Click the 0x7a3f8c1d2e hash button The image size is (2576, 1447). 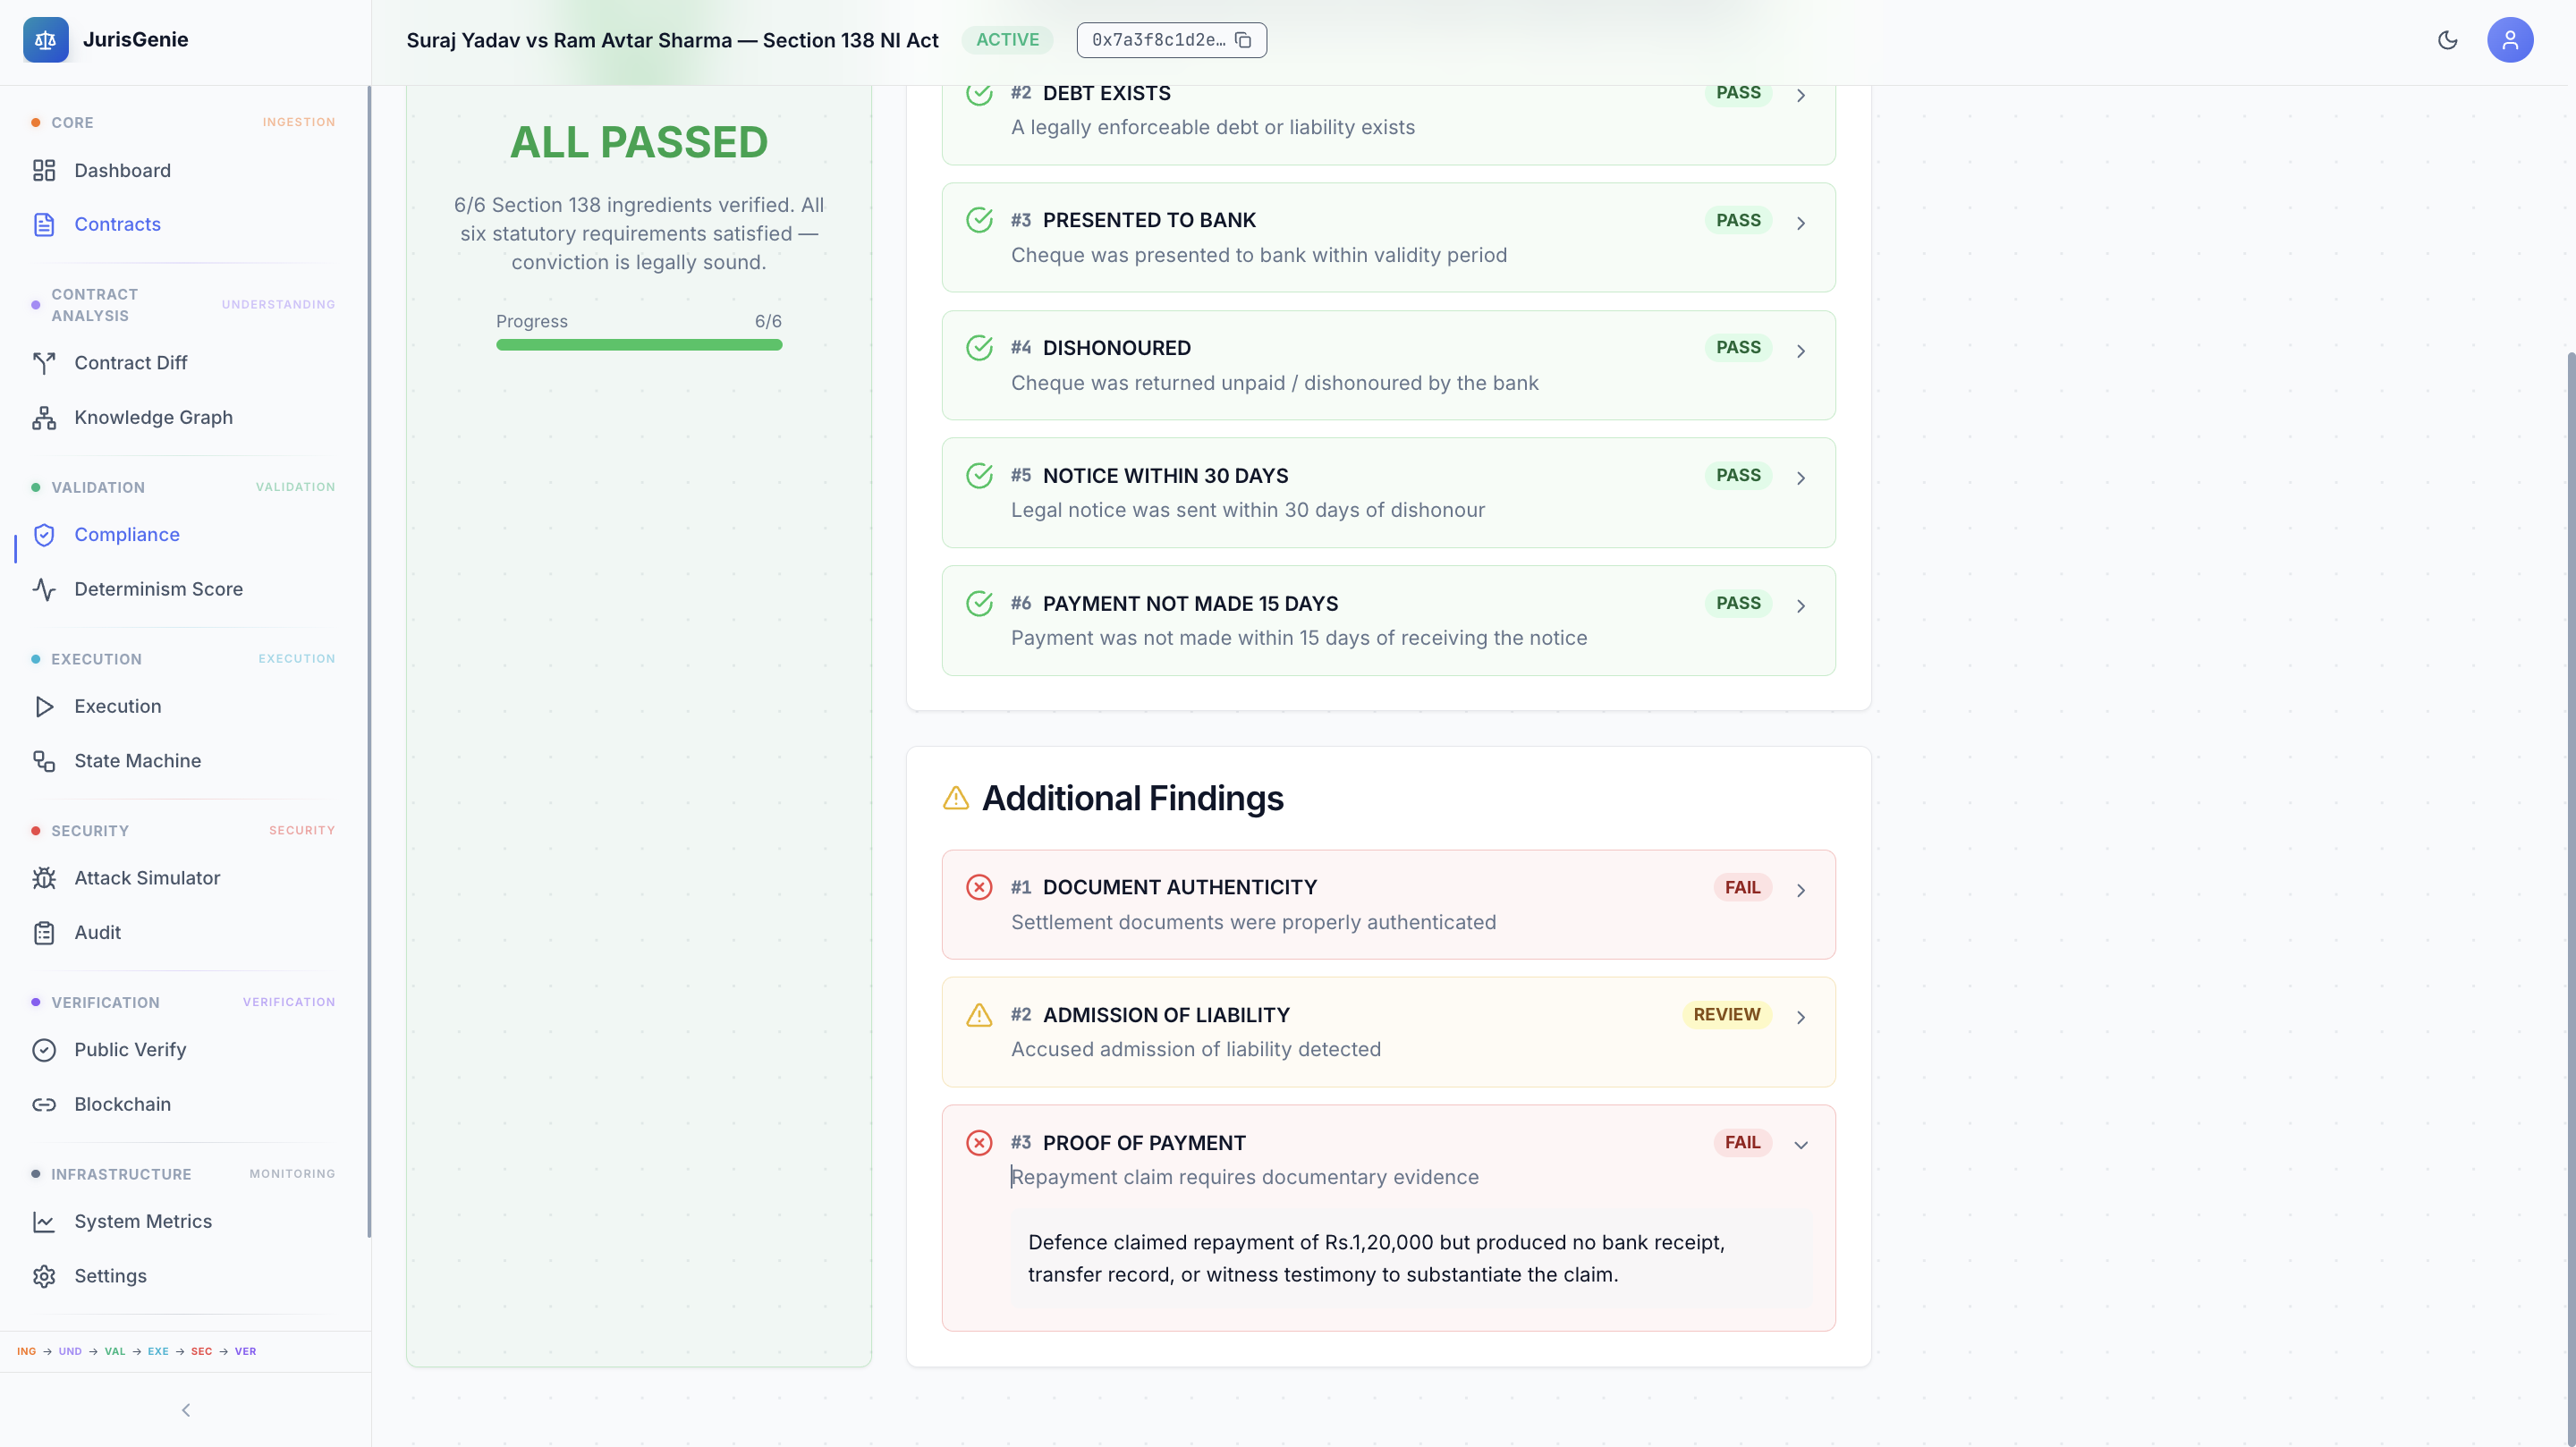[1158, 40]
